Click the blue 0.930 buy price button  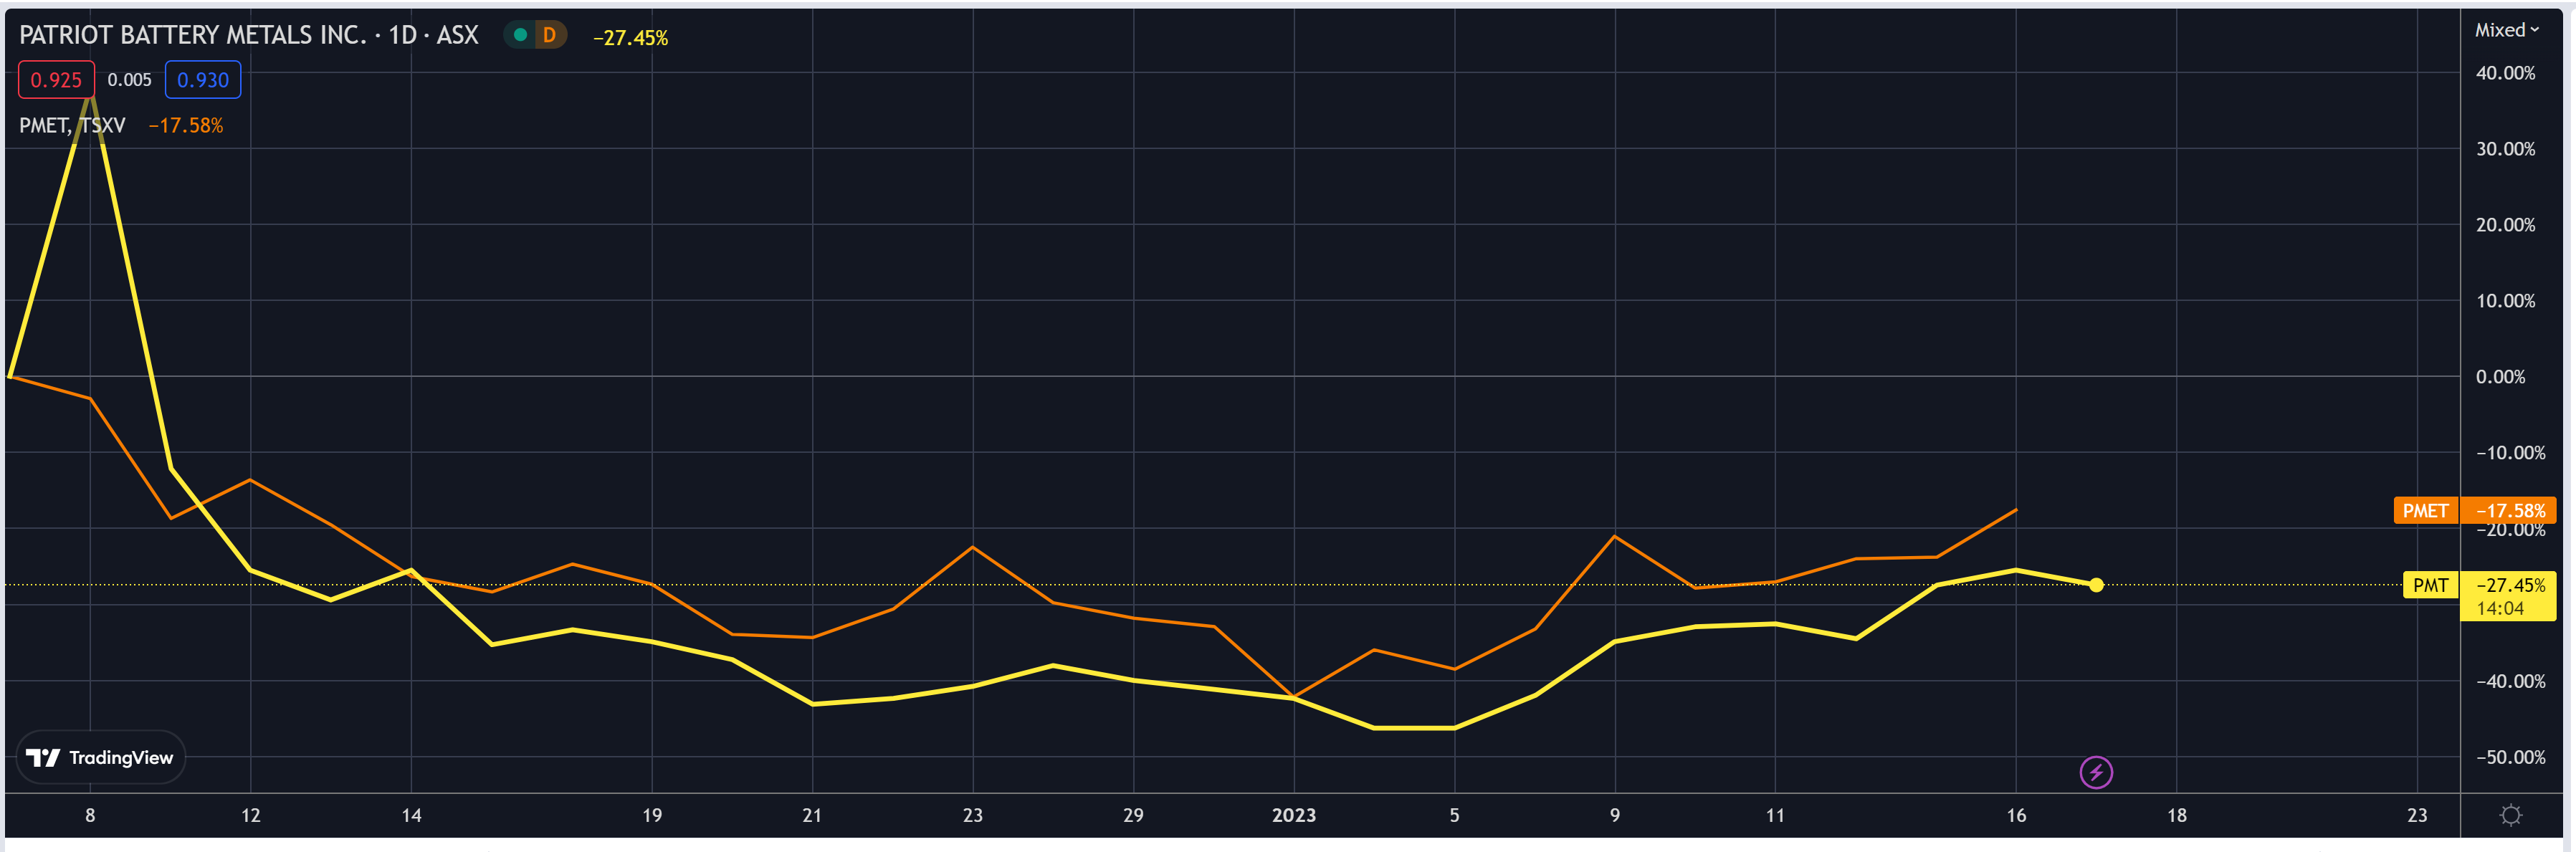coord(203,80)
